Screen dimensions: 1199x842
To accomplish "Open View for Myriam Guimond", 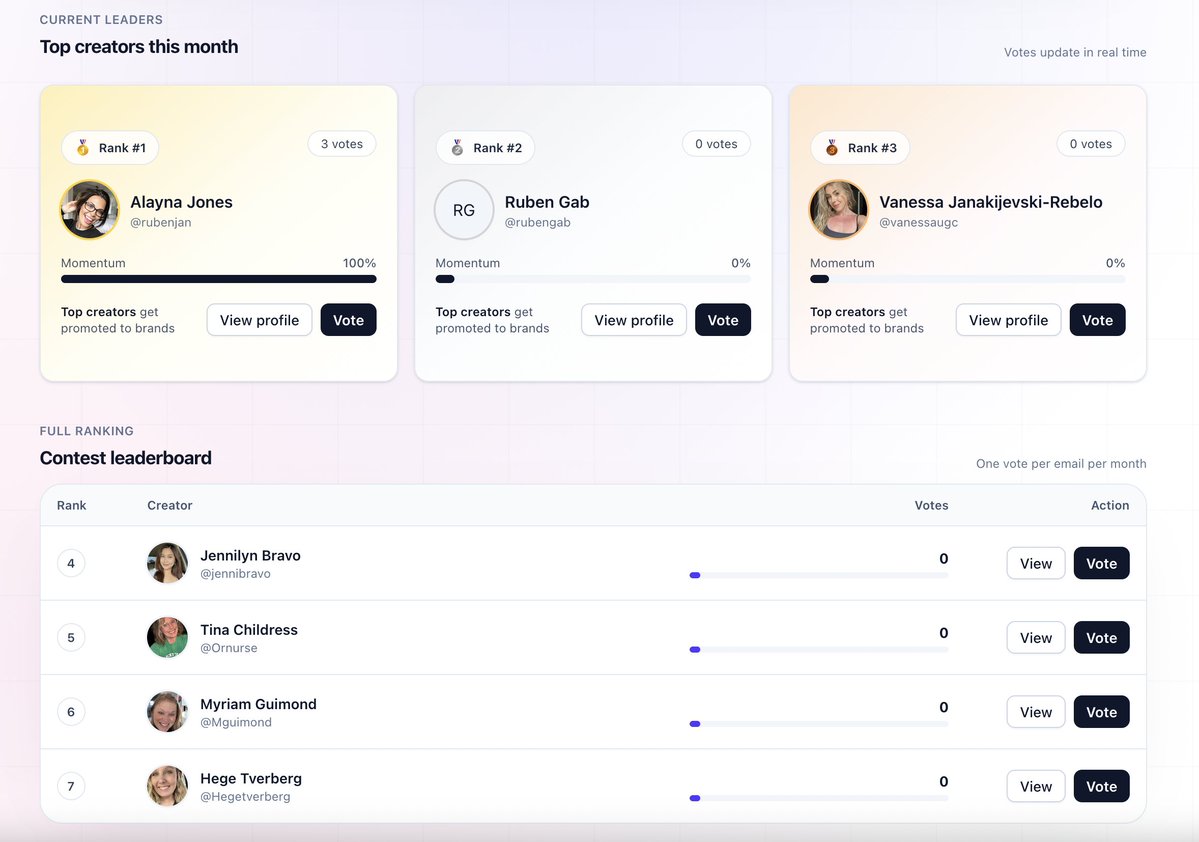I will point(1036,711).
